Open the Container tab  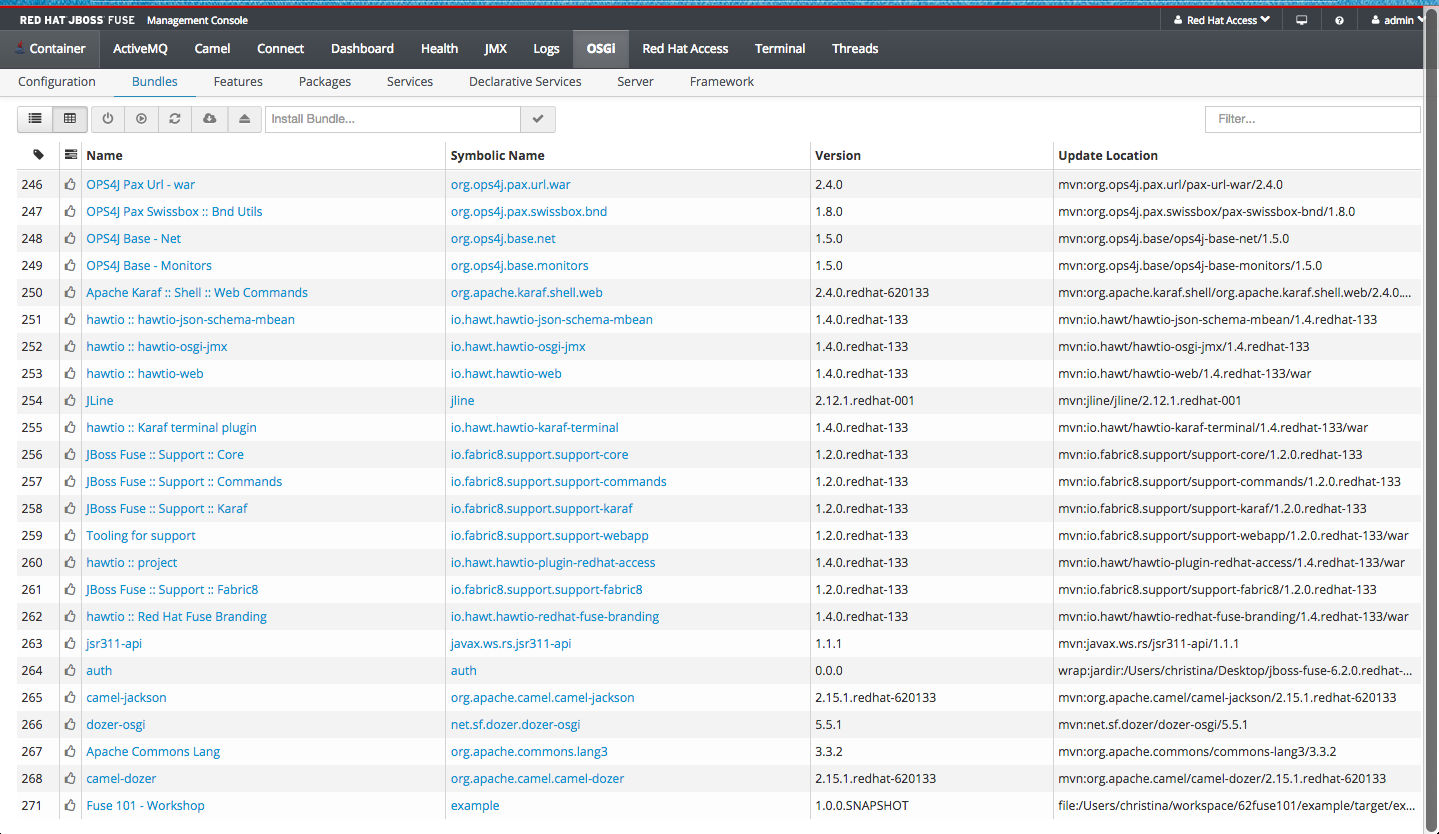(x=50, y=48)
